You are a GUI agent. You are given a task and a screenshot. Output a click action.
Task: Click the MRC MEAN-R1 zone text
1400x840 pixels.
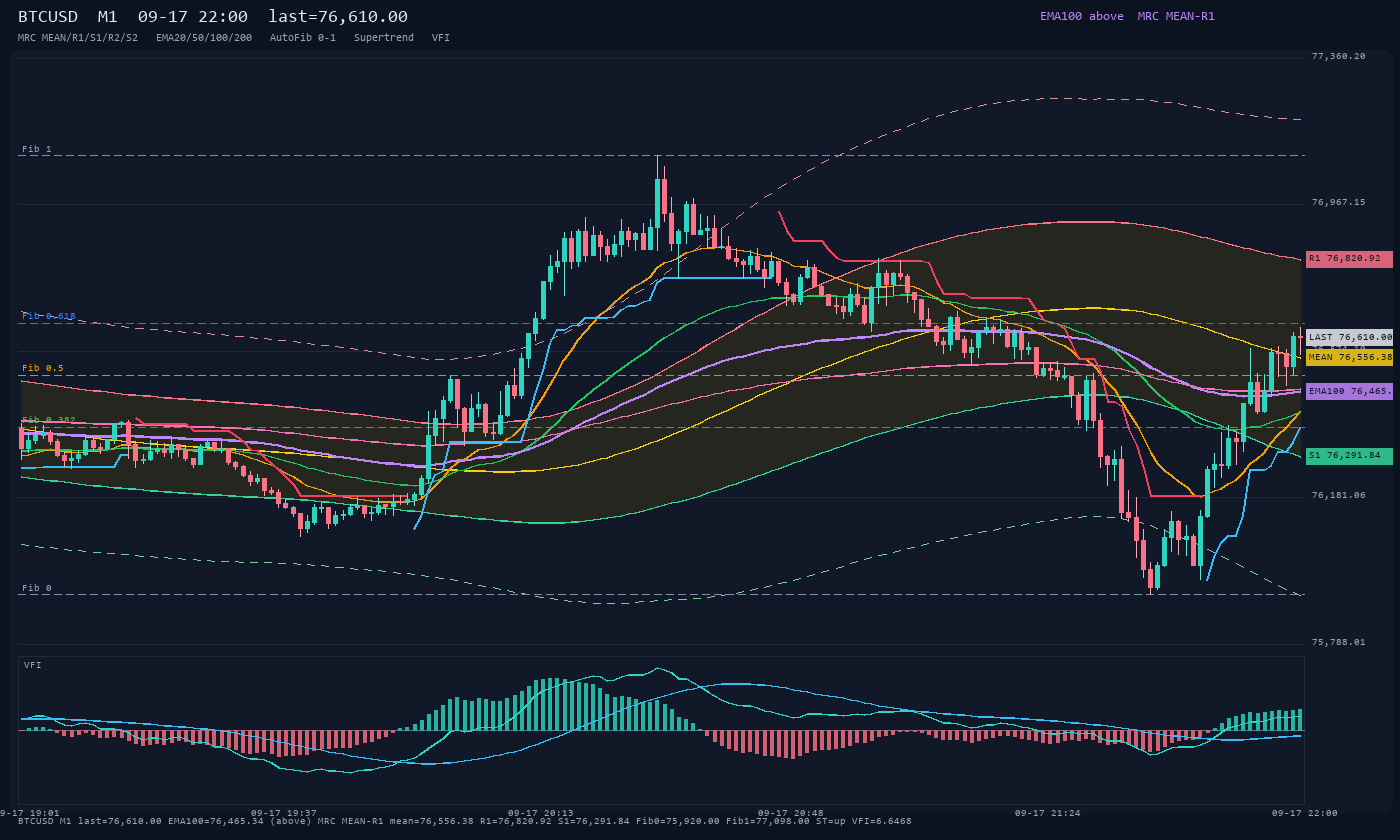click(1176, 16)
